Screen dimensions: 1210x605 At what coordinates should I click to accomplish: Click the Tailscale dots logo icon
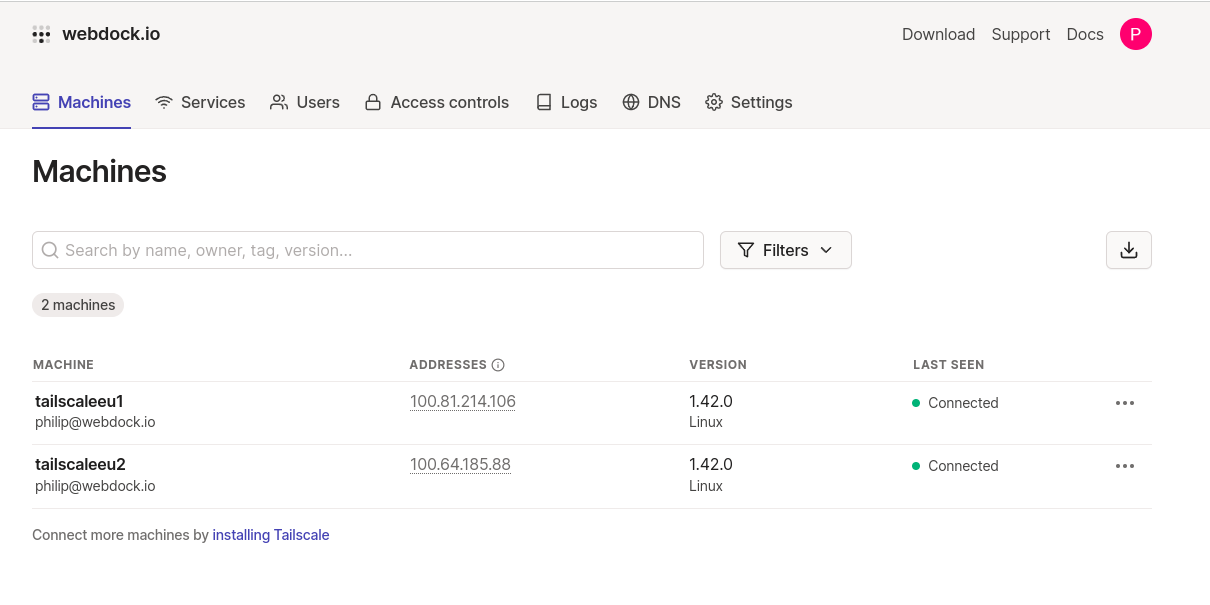coord(41,35)
